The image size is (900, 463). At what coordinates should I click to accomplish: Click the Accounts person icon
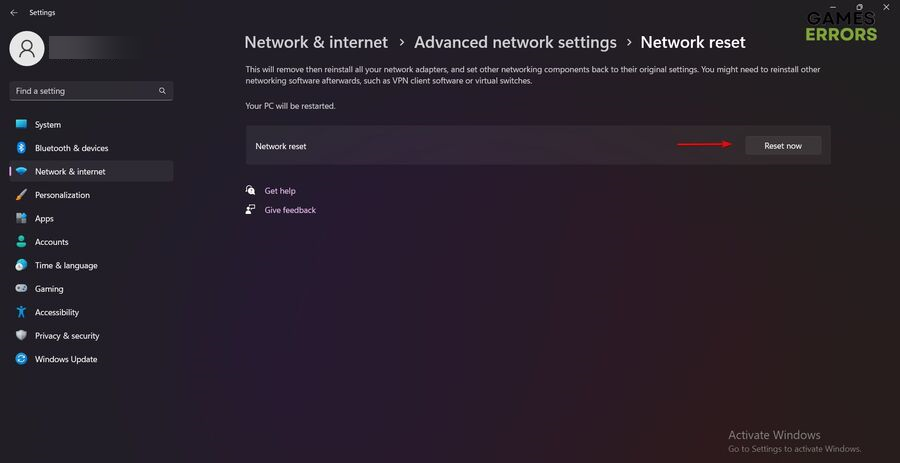(21, 242)
